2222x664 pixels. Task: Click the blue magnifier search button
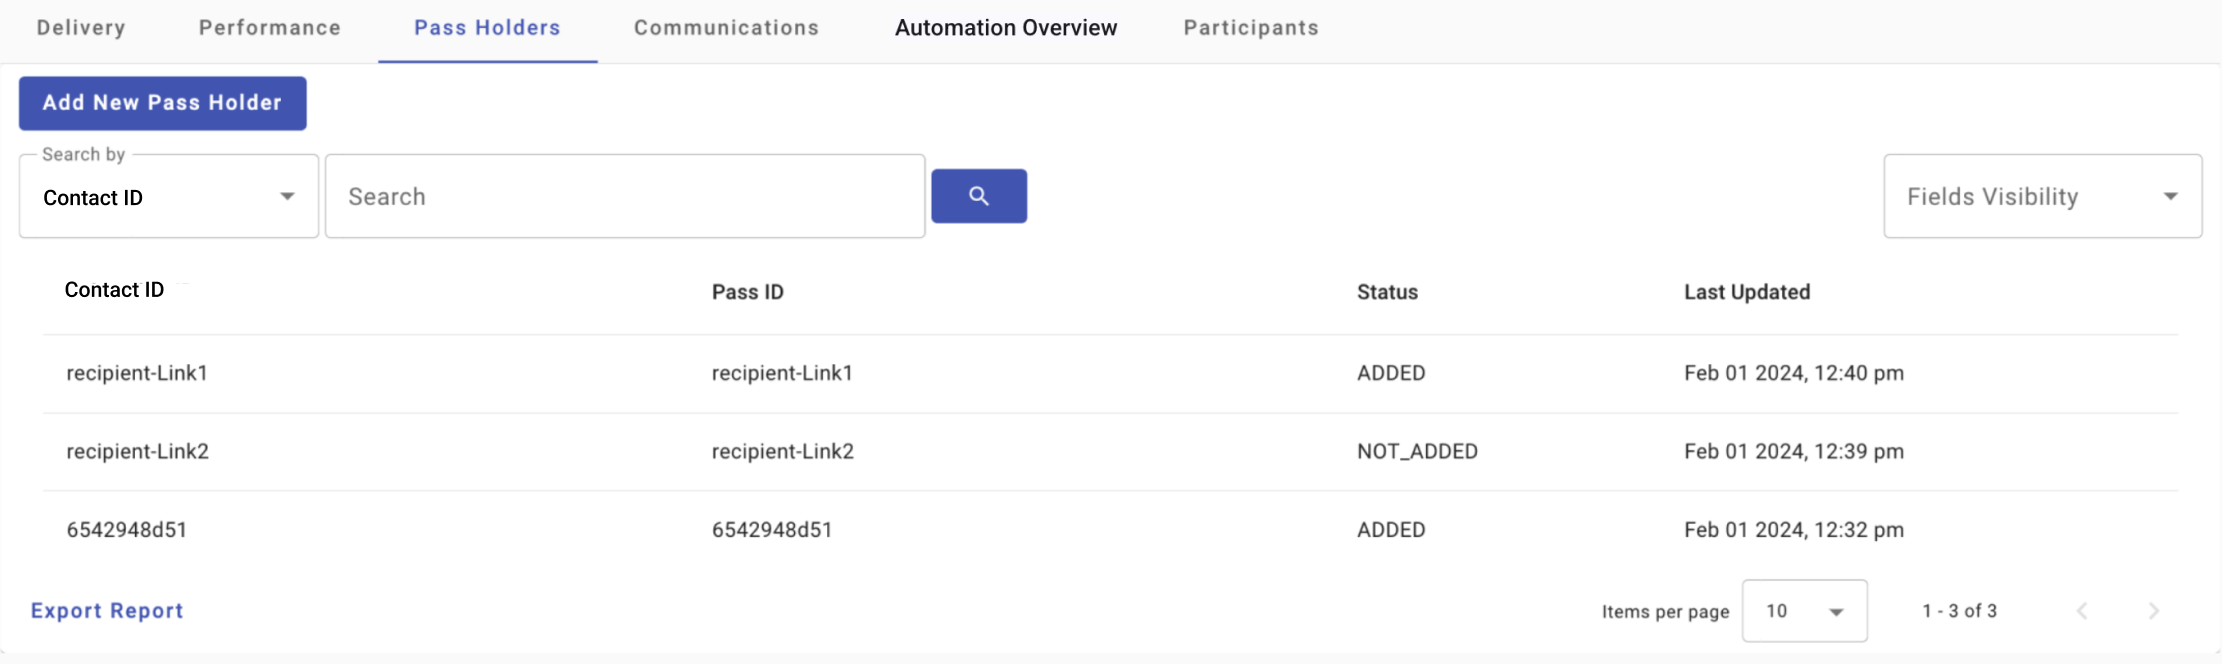tap(979, 196)
